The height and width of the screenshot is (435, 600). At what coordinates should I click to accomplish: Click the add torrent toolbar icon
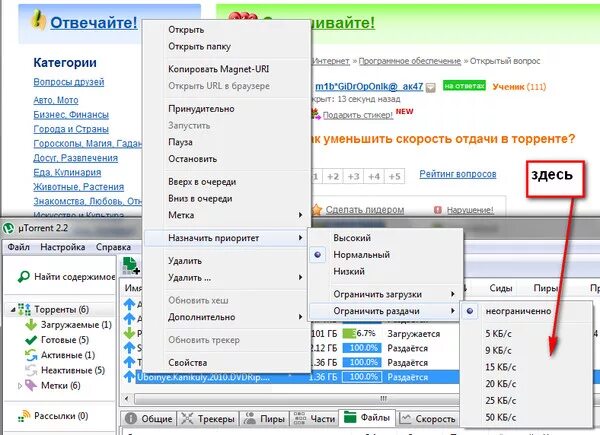131,266
